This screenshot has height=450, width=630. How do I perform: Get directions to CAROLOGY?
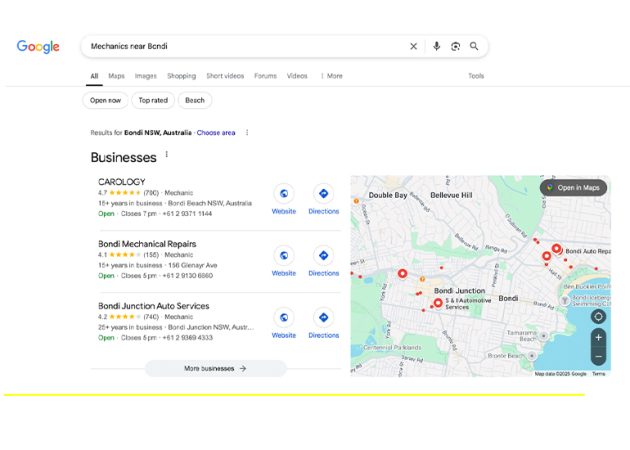click(x=323, y=194)
